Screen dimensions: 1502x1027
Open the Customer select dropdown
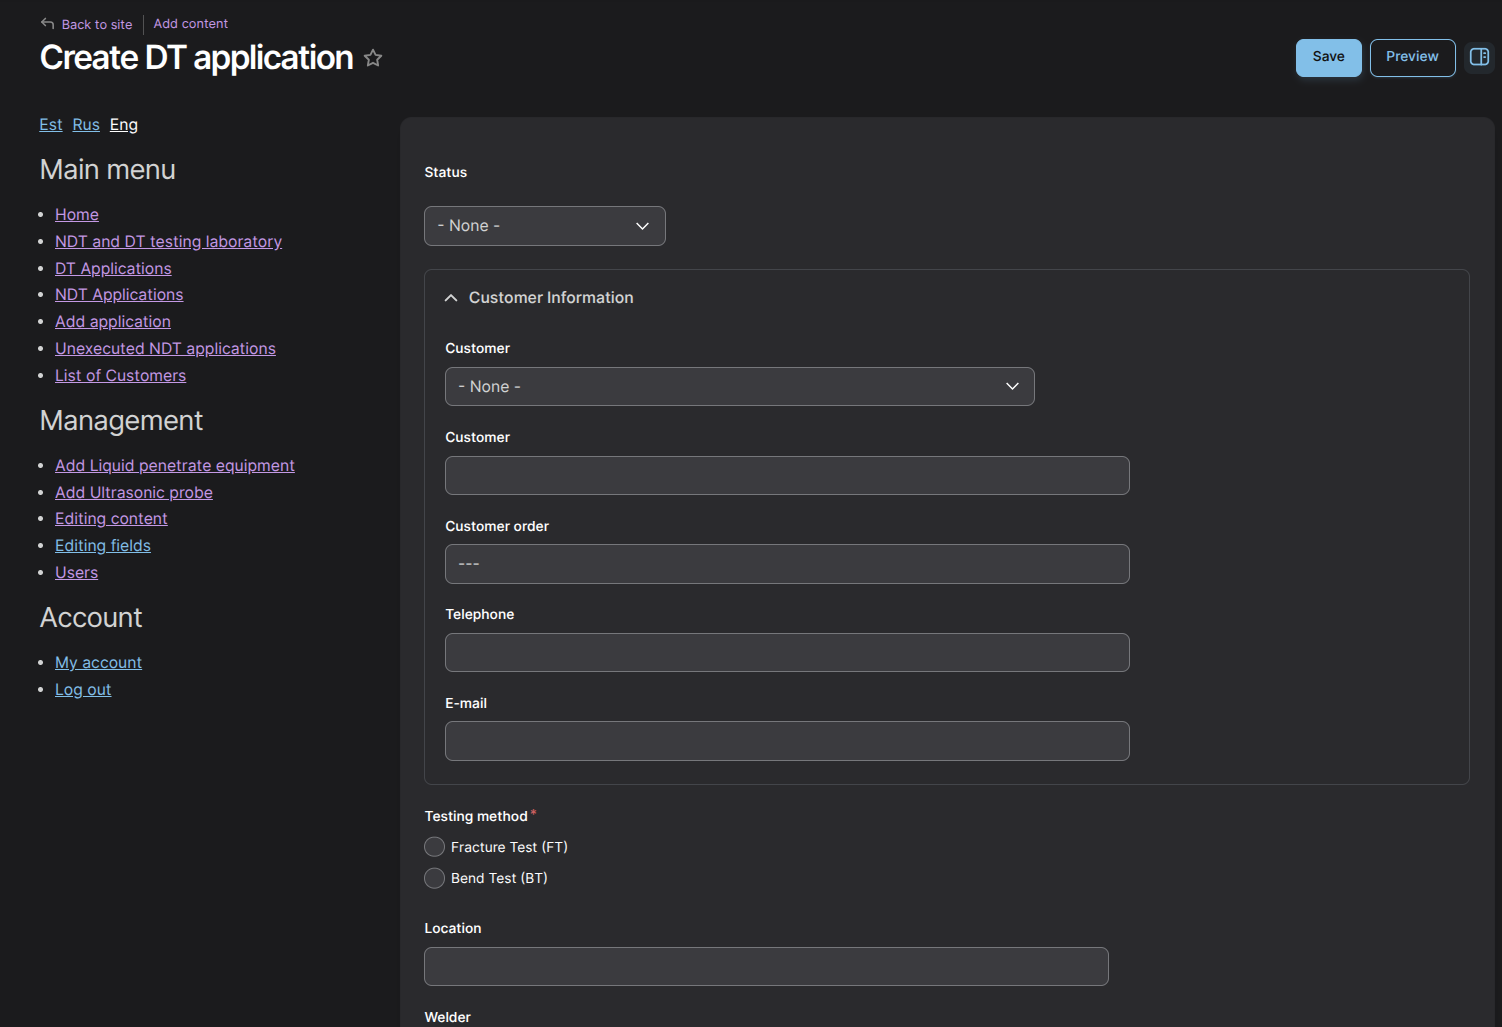[739, 387]
